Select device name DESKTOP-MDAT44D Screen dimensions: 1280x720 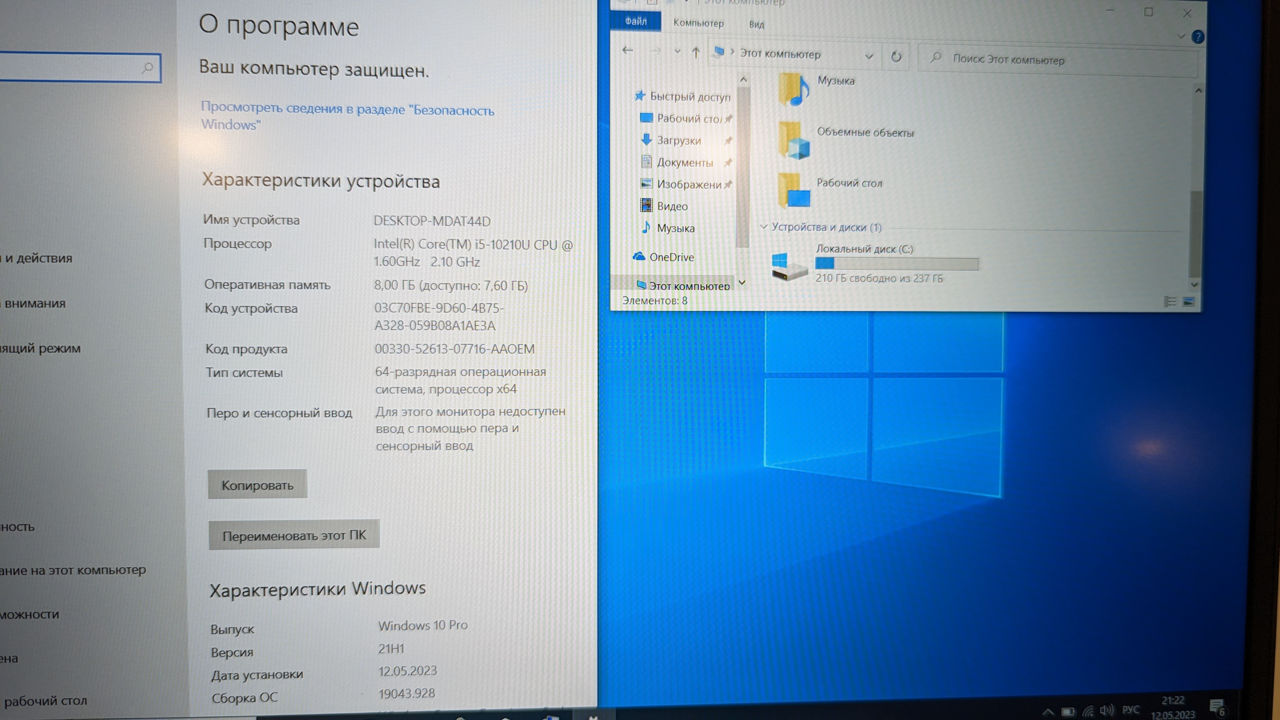tap(432, 221)
